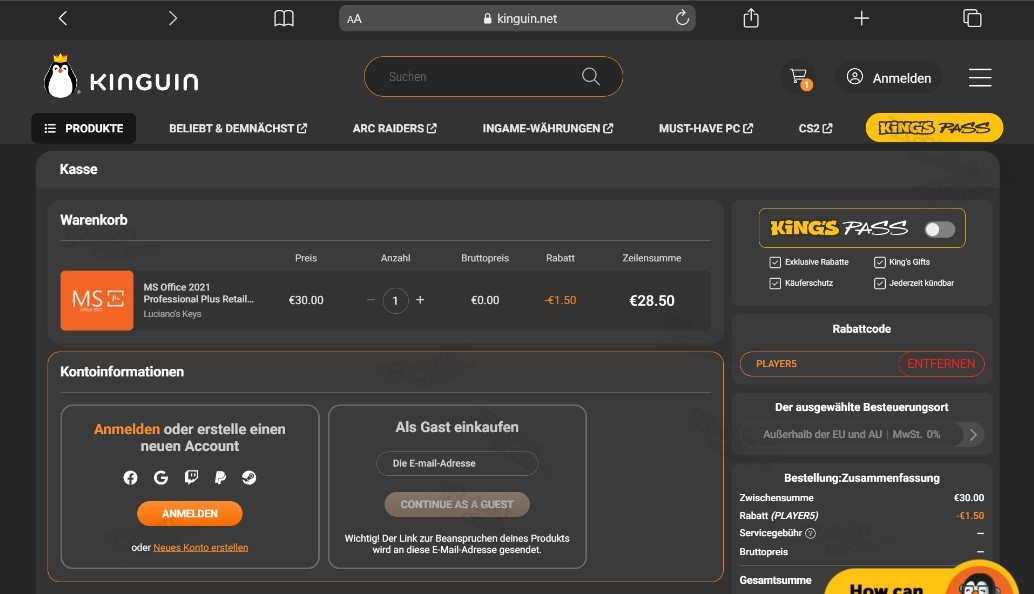Screen dimensions: 1034x594
Task: Uncheck the Käuferschutz checkbox
Action: pyautogui.click(x=774, y=283)
